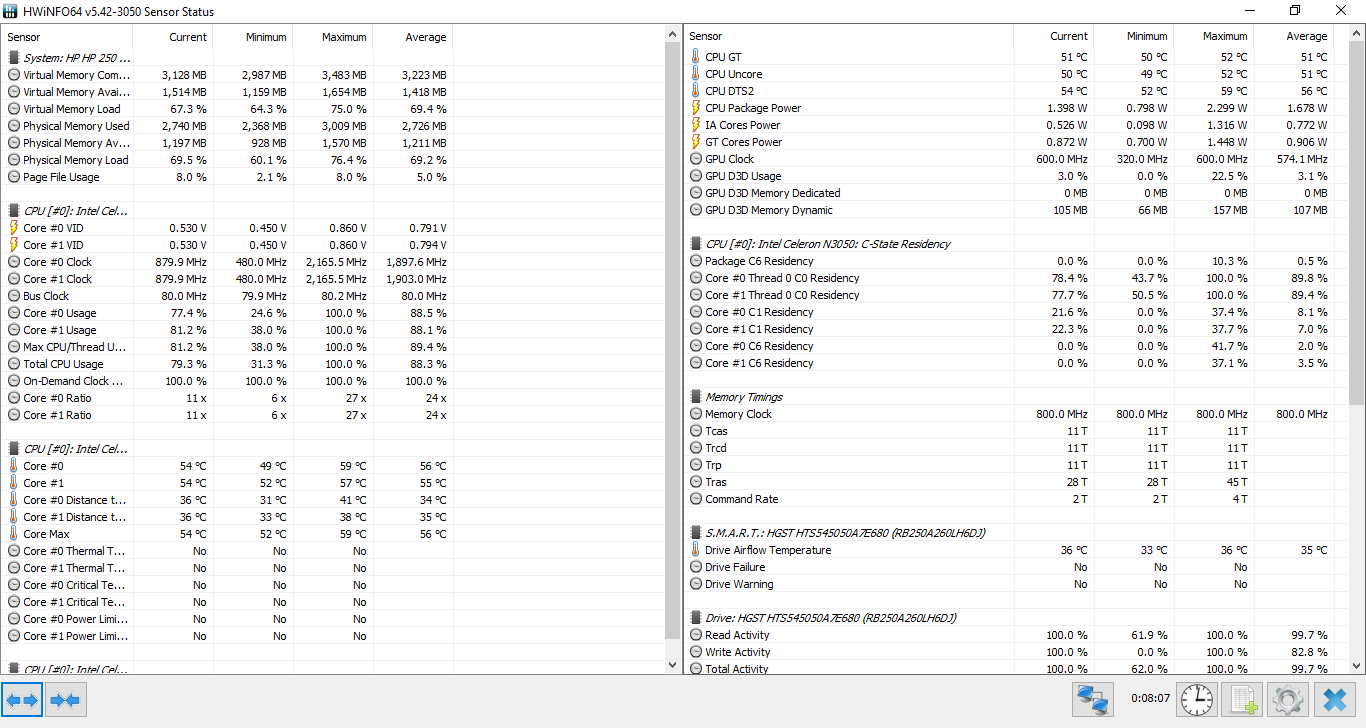Click the round icon beside Total CPU Usage
Screen dimensions: 1366x728
pyautogui.click(x=14, y=364)
